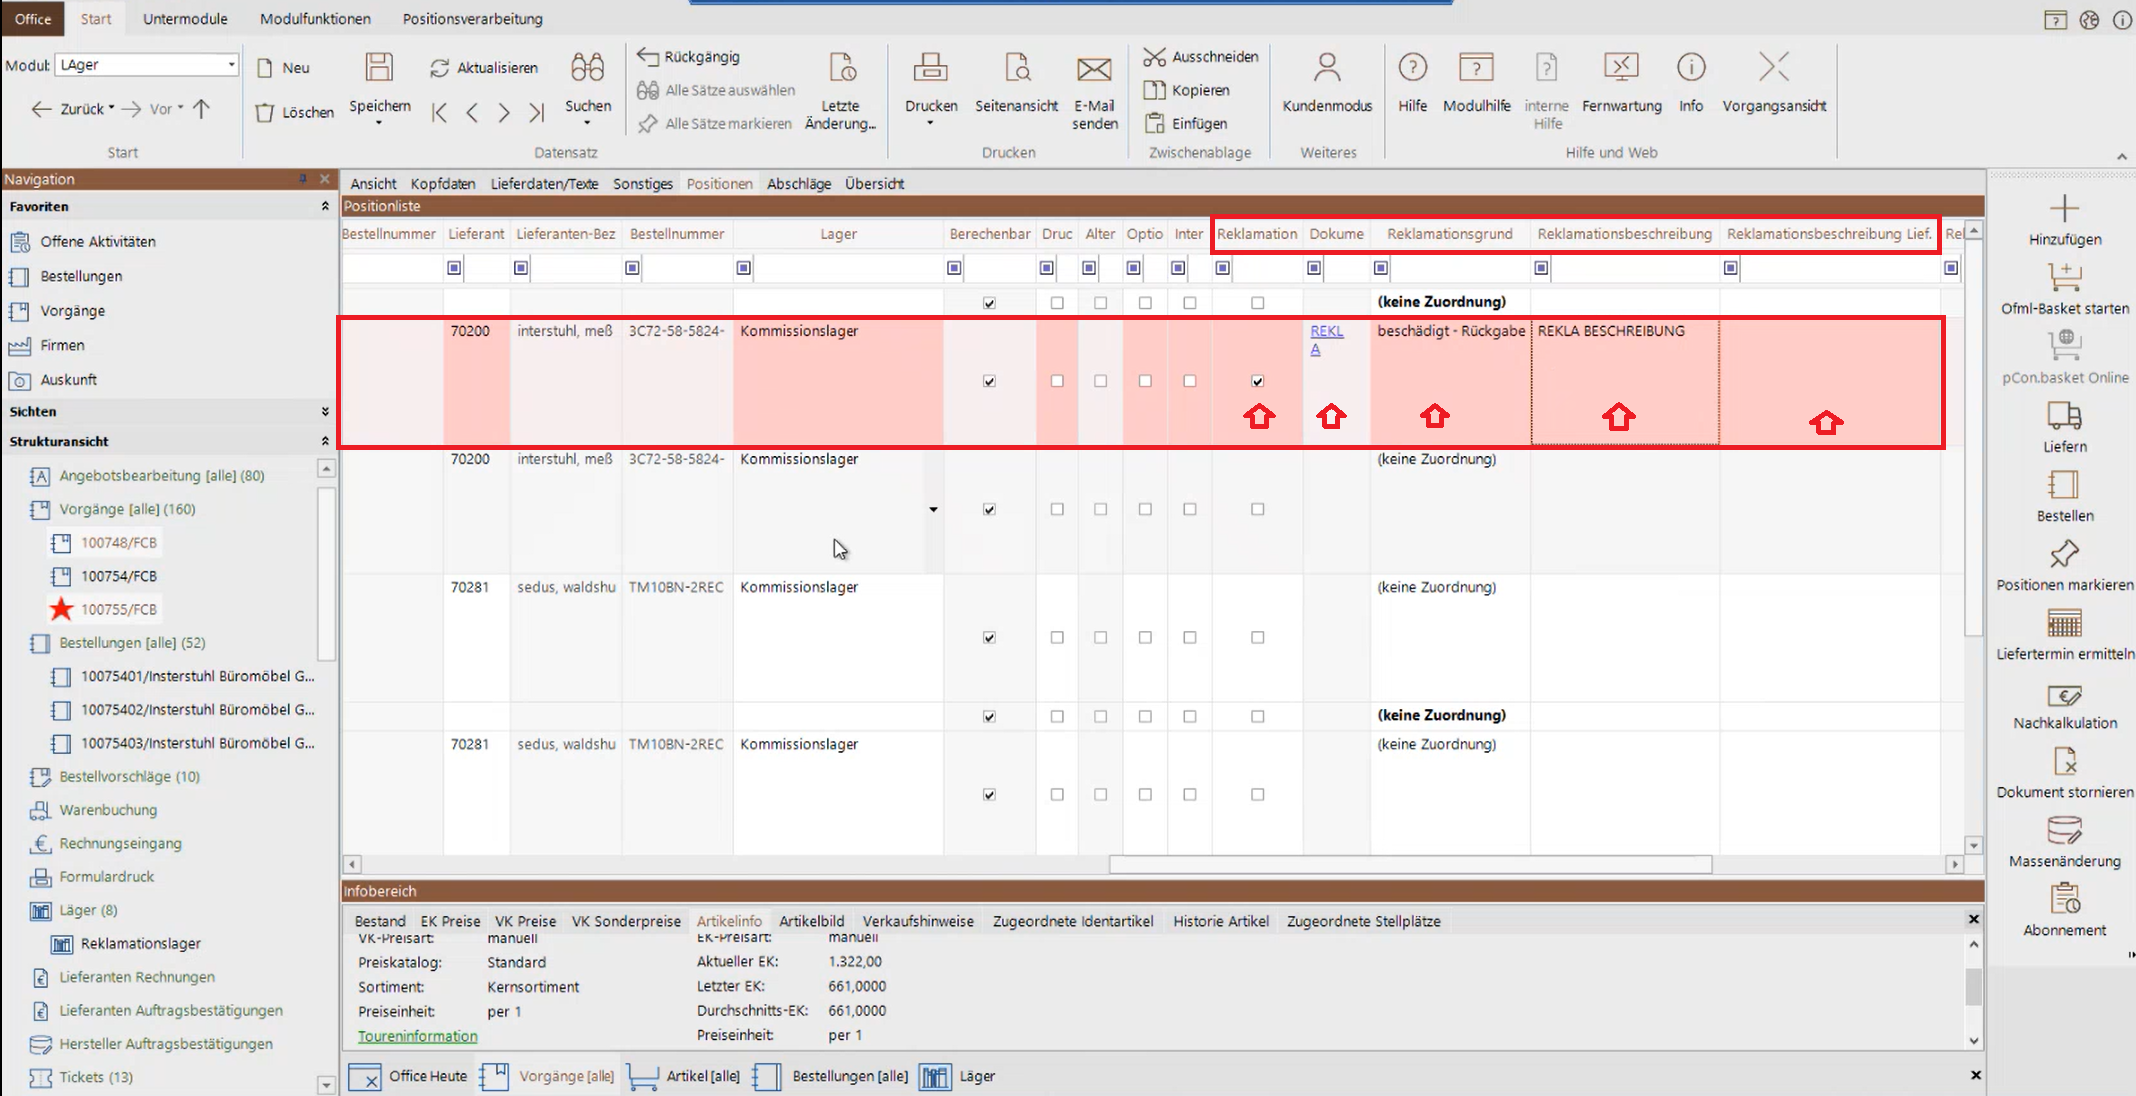Click Liefertermin ermitteln calendar icon

point(2064,623)
